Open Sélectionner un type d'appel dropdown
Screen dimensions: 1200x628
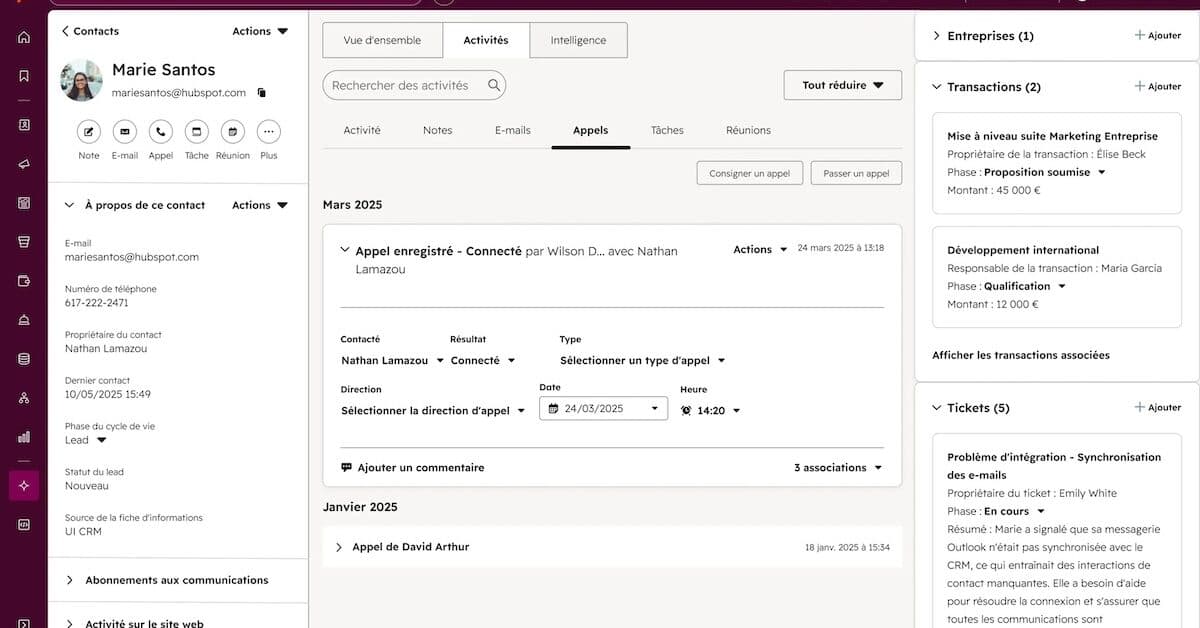point(643,360)
